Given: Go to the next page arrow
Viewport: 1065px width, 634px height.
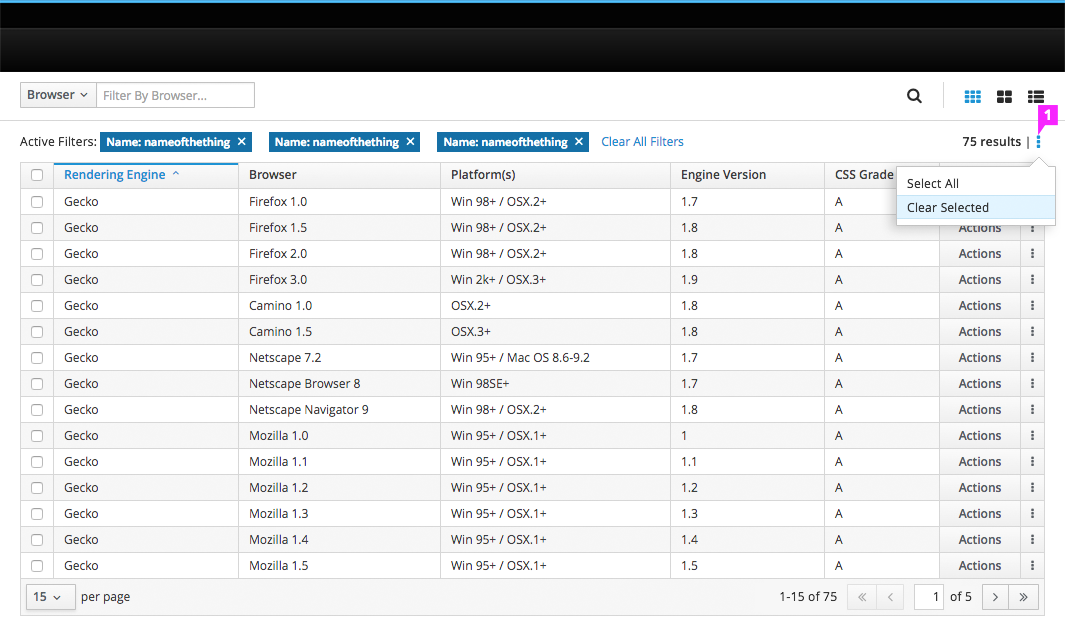Looking at the screenshot, I should point(995,597).
